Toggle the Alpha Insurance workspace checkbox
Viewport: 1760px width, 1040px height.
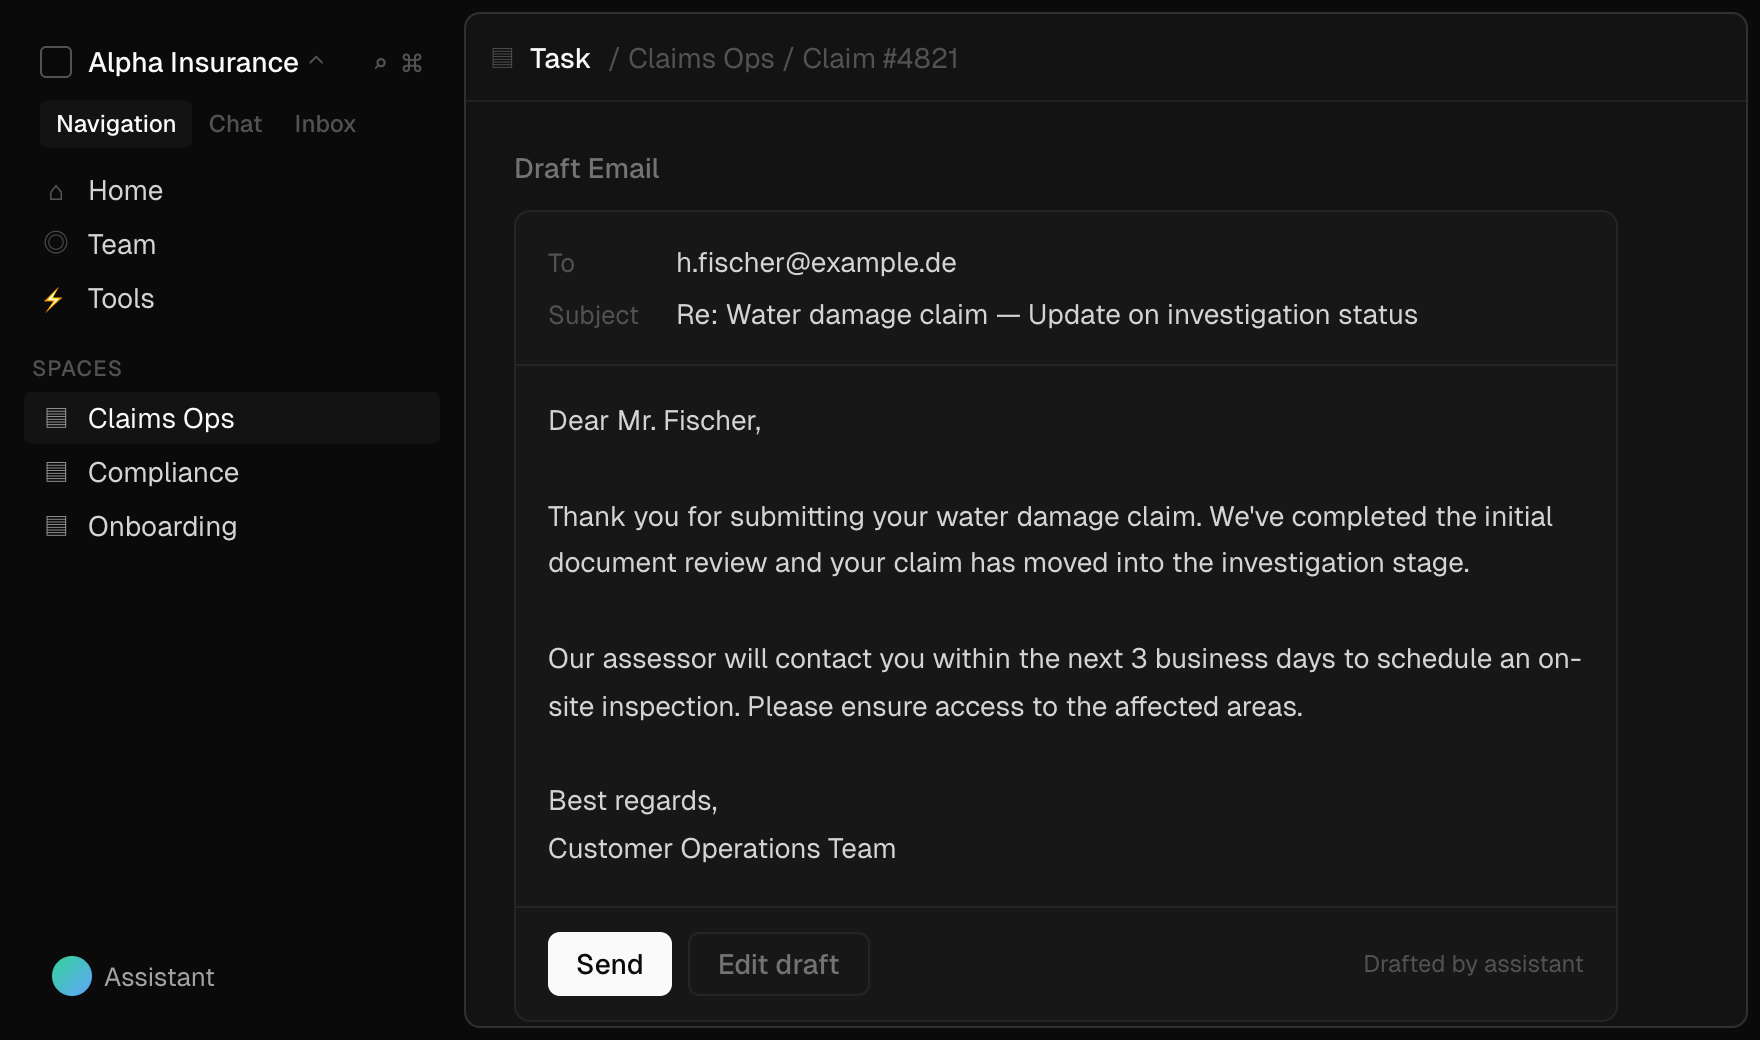(x=56, y=62)
